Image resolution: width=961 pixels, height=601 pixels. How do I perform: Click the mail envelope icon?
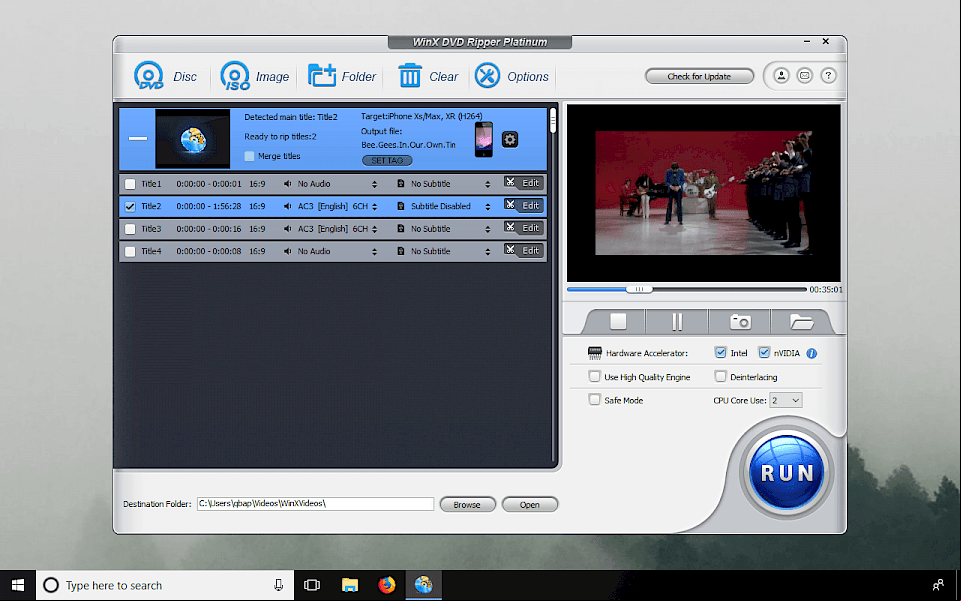(x=805, y=75)
